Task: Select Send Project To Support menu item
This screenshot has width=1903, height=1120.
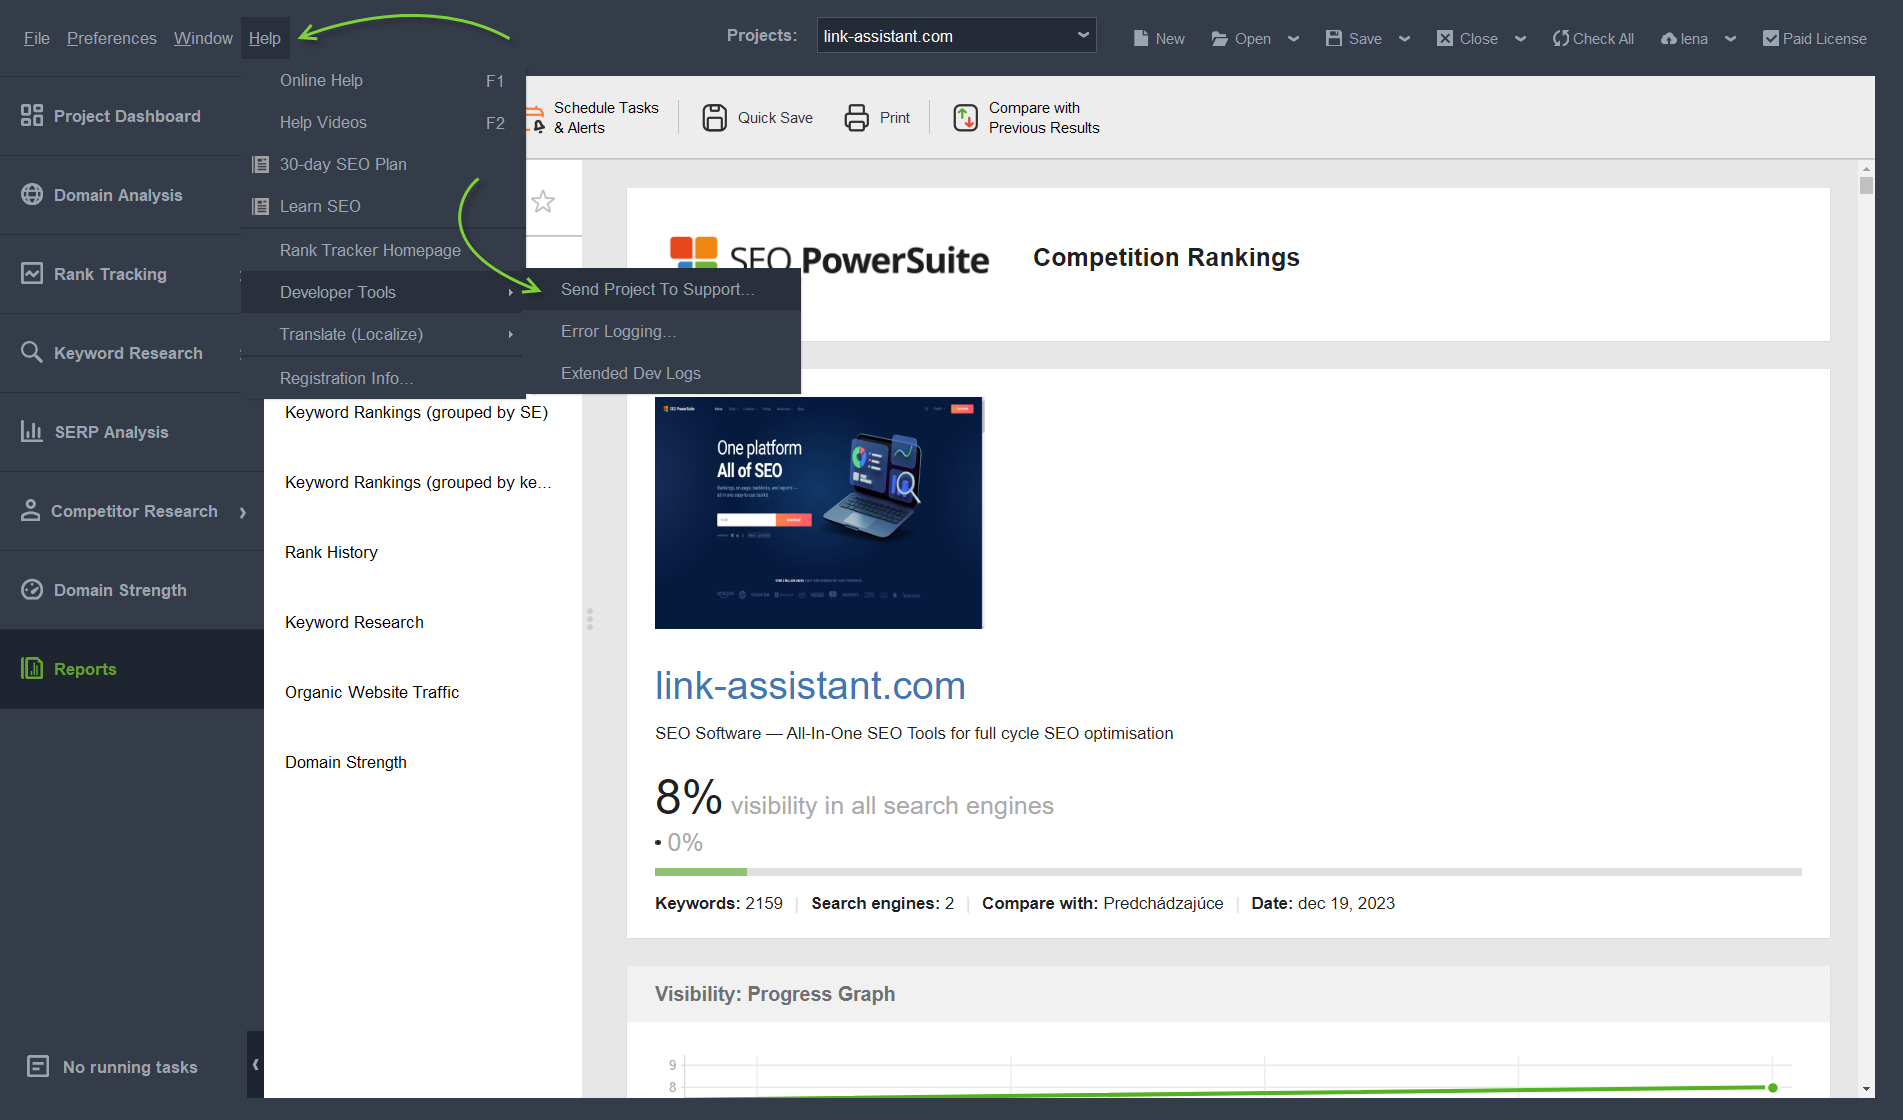Action: [657, 289]
